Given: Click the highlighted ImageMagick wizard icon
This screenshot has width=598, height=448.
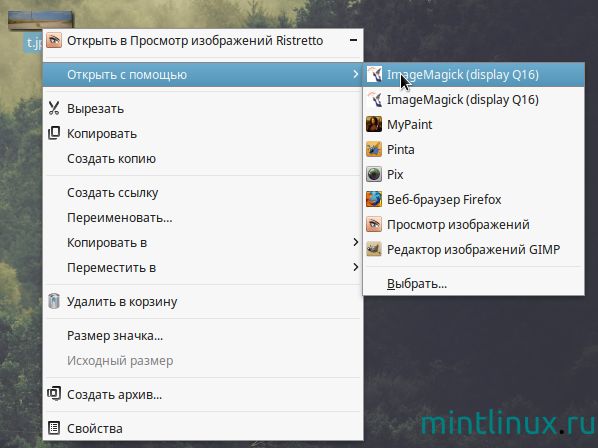Looking at the screenshot, I should point(374,74).
